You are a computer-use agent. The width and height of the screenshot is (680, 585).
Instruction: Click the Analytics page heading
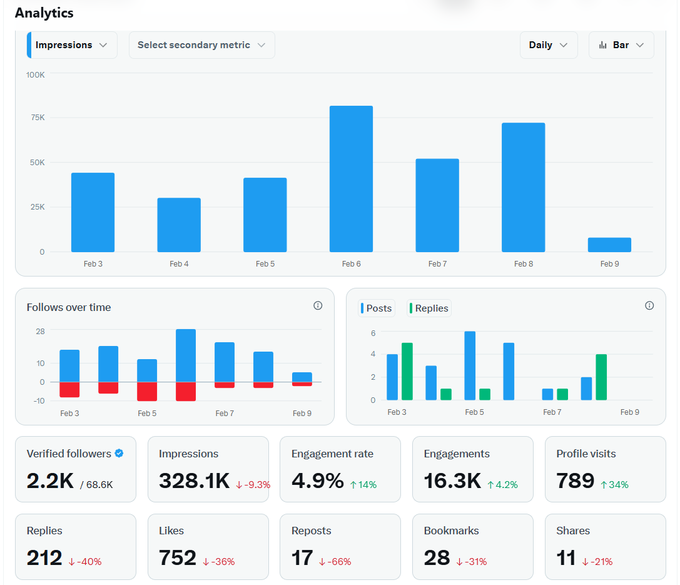click(x=44, y=13)
